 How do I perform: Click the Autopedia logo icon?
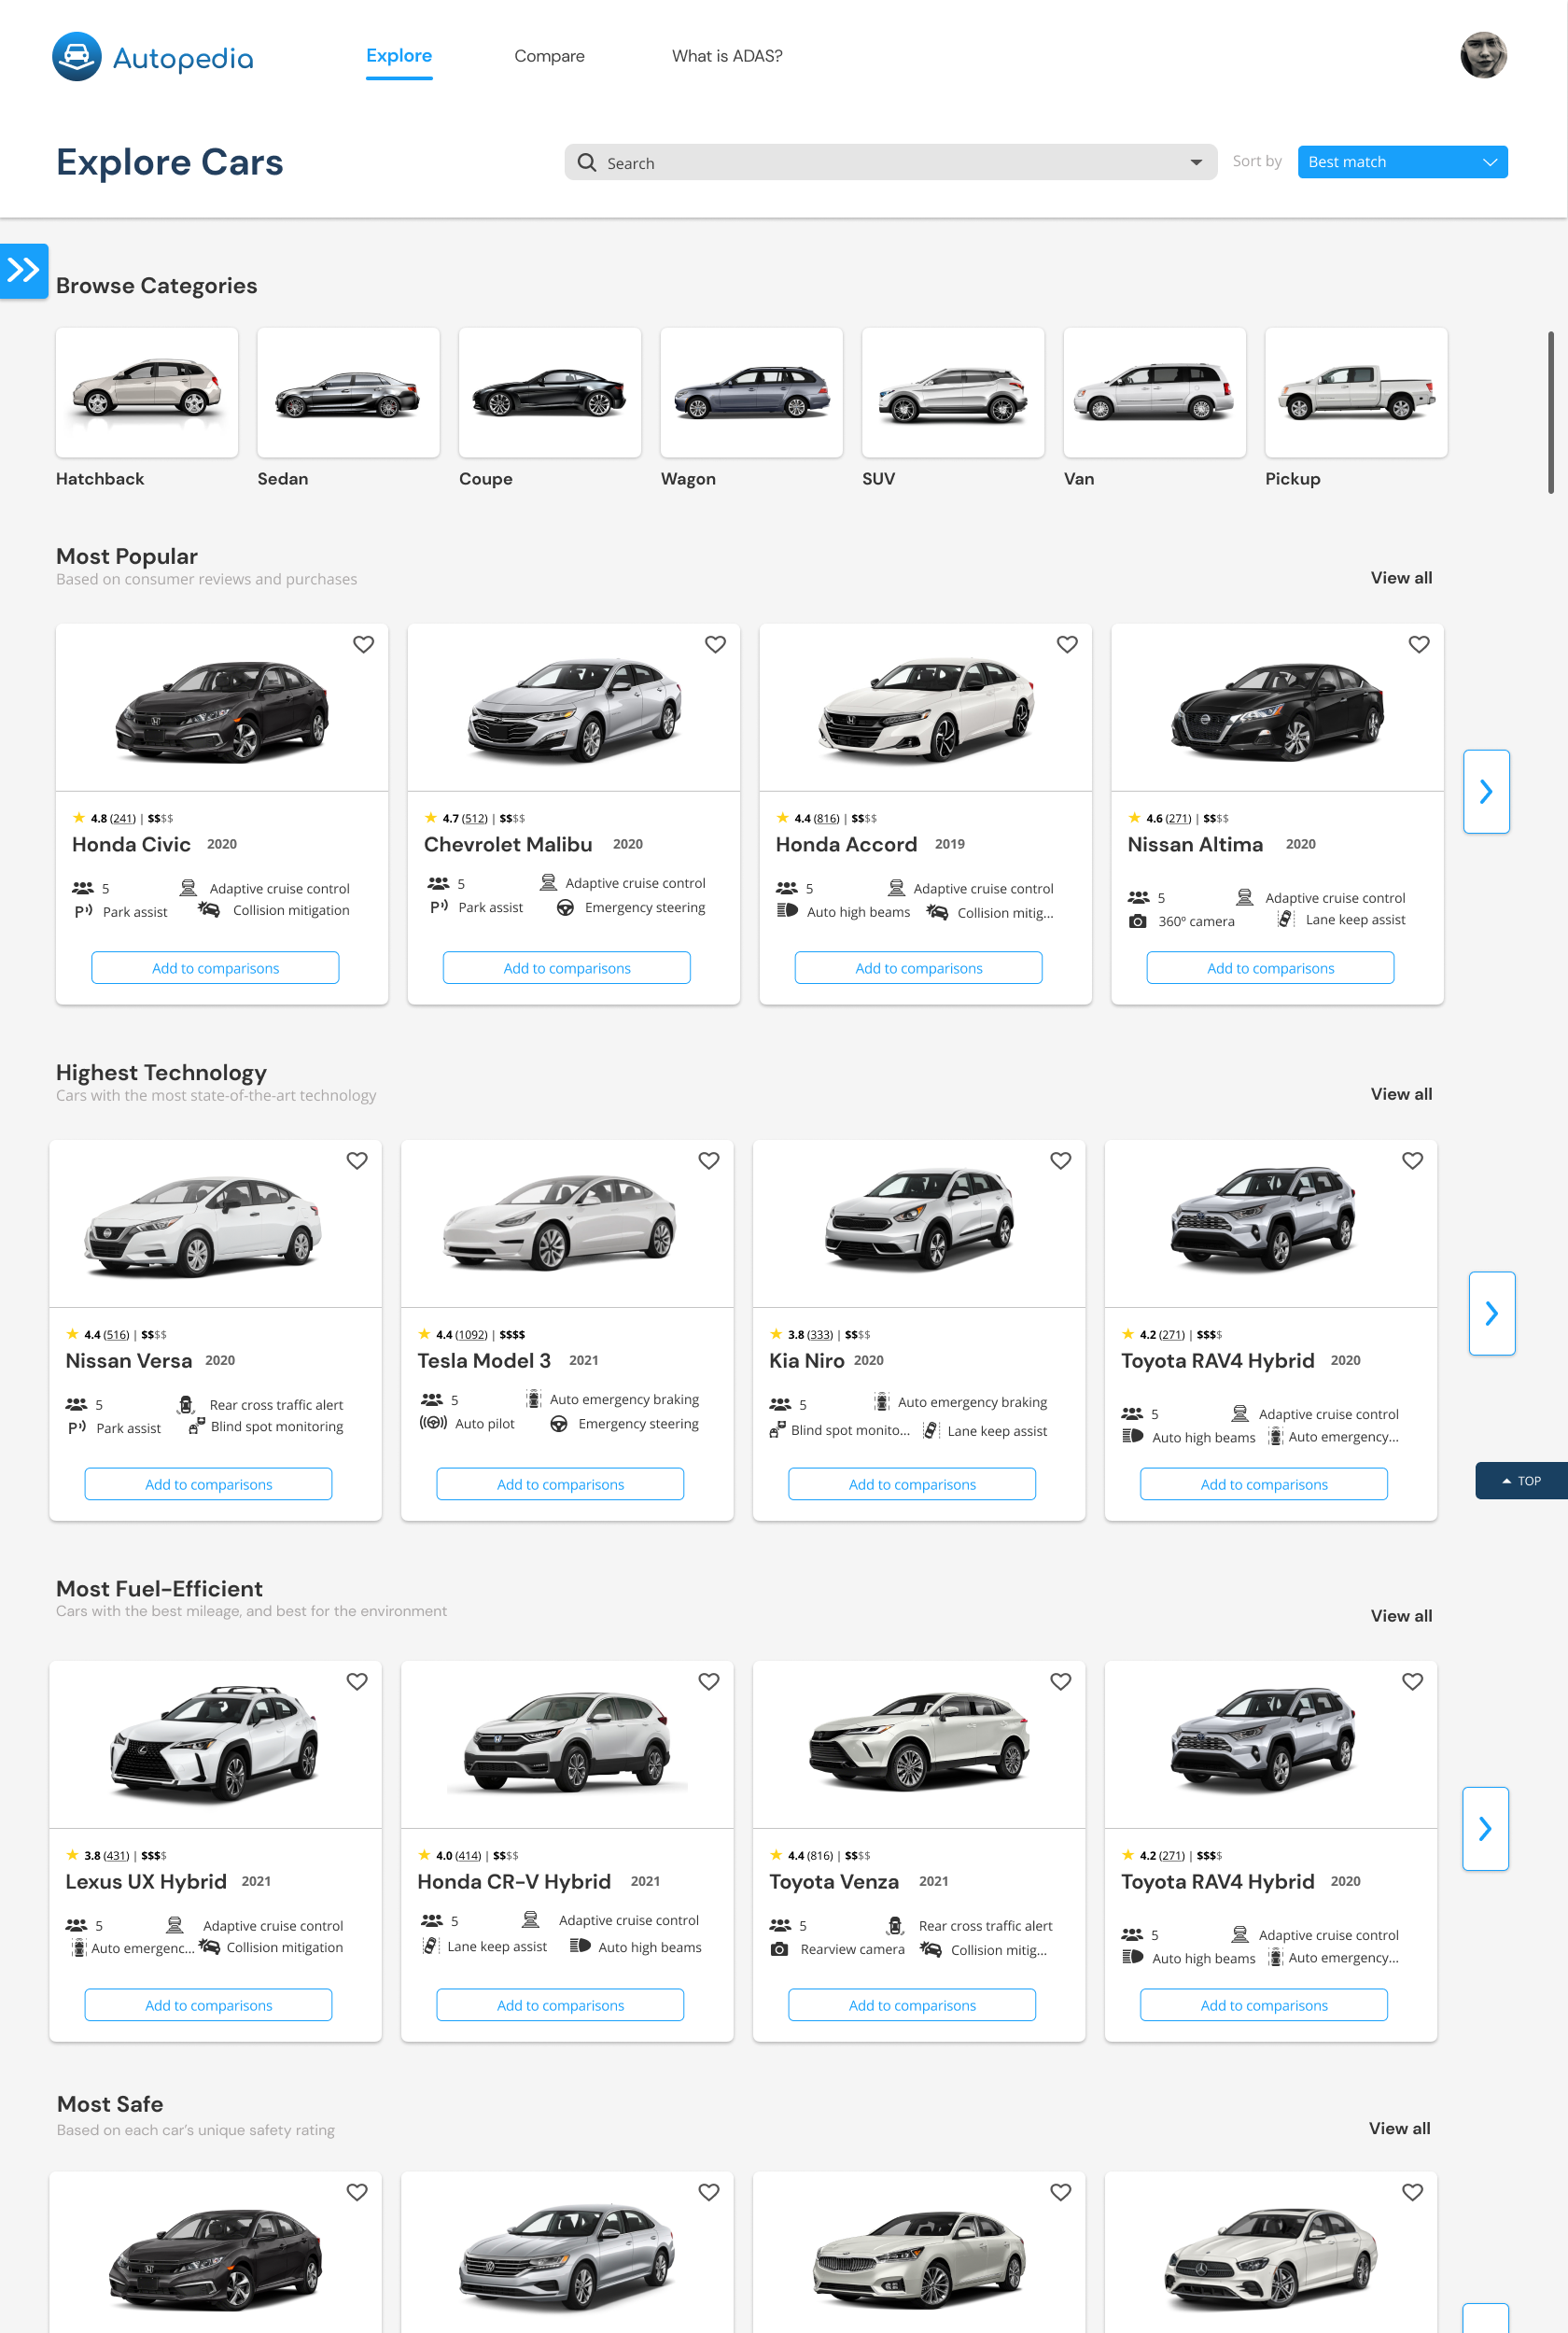77,57
